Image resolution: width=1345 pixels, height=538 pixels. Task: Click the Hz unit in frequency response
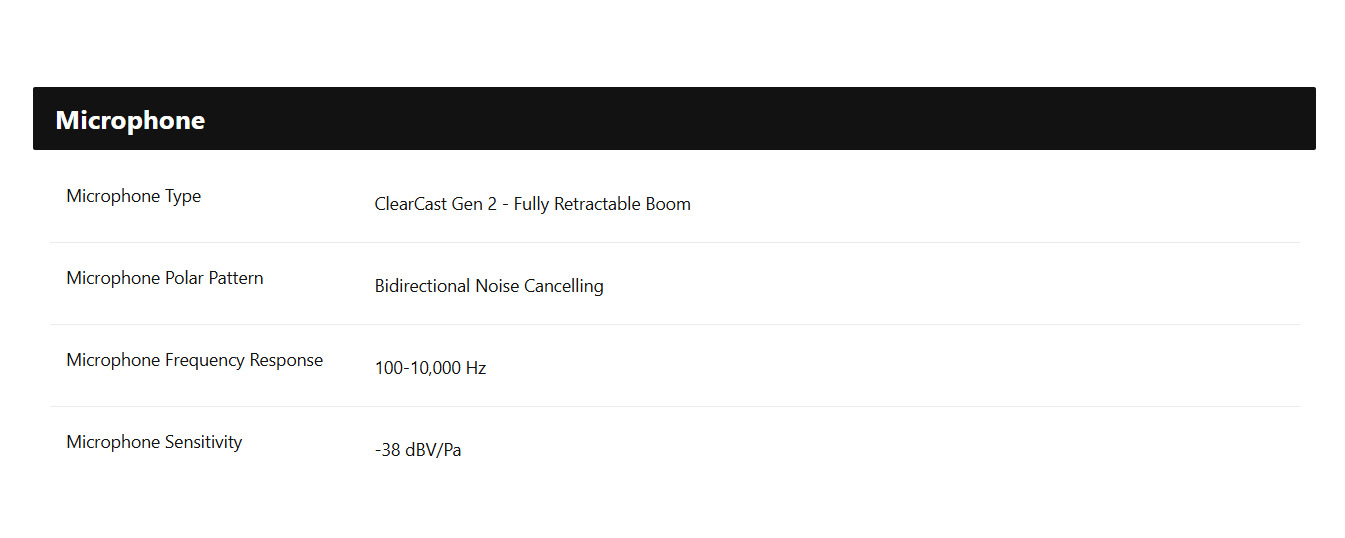[x=476, y=368]
